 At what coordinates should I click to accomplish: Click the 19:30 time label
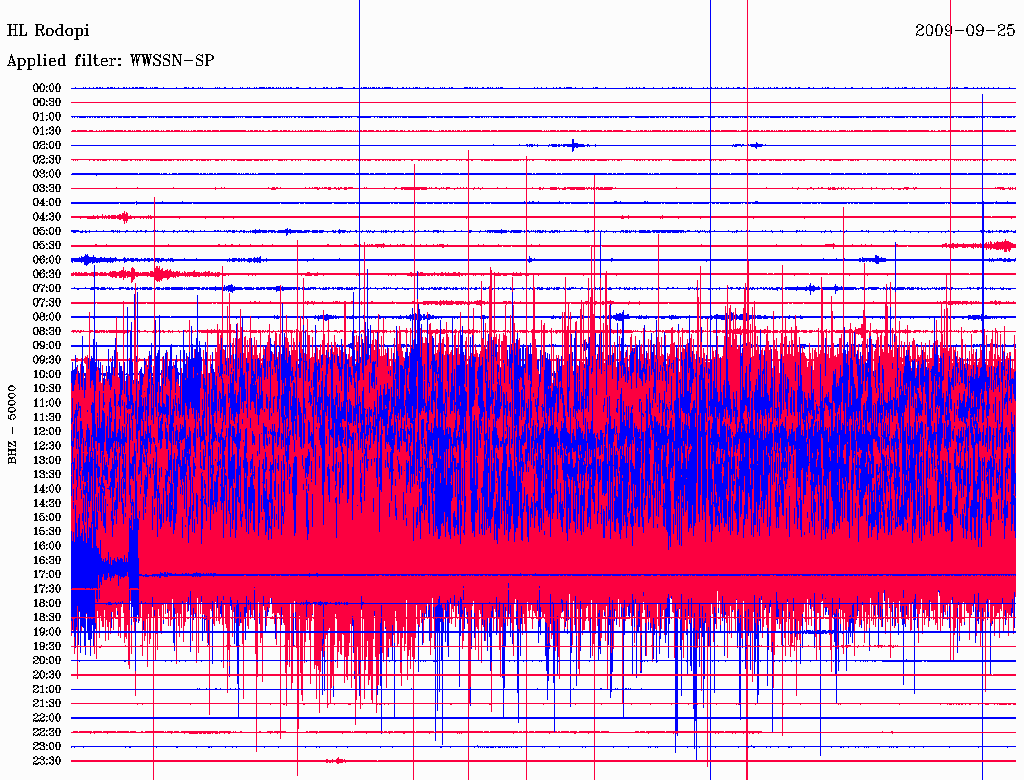46,647
